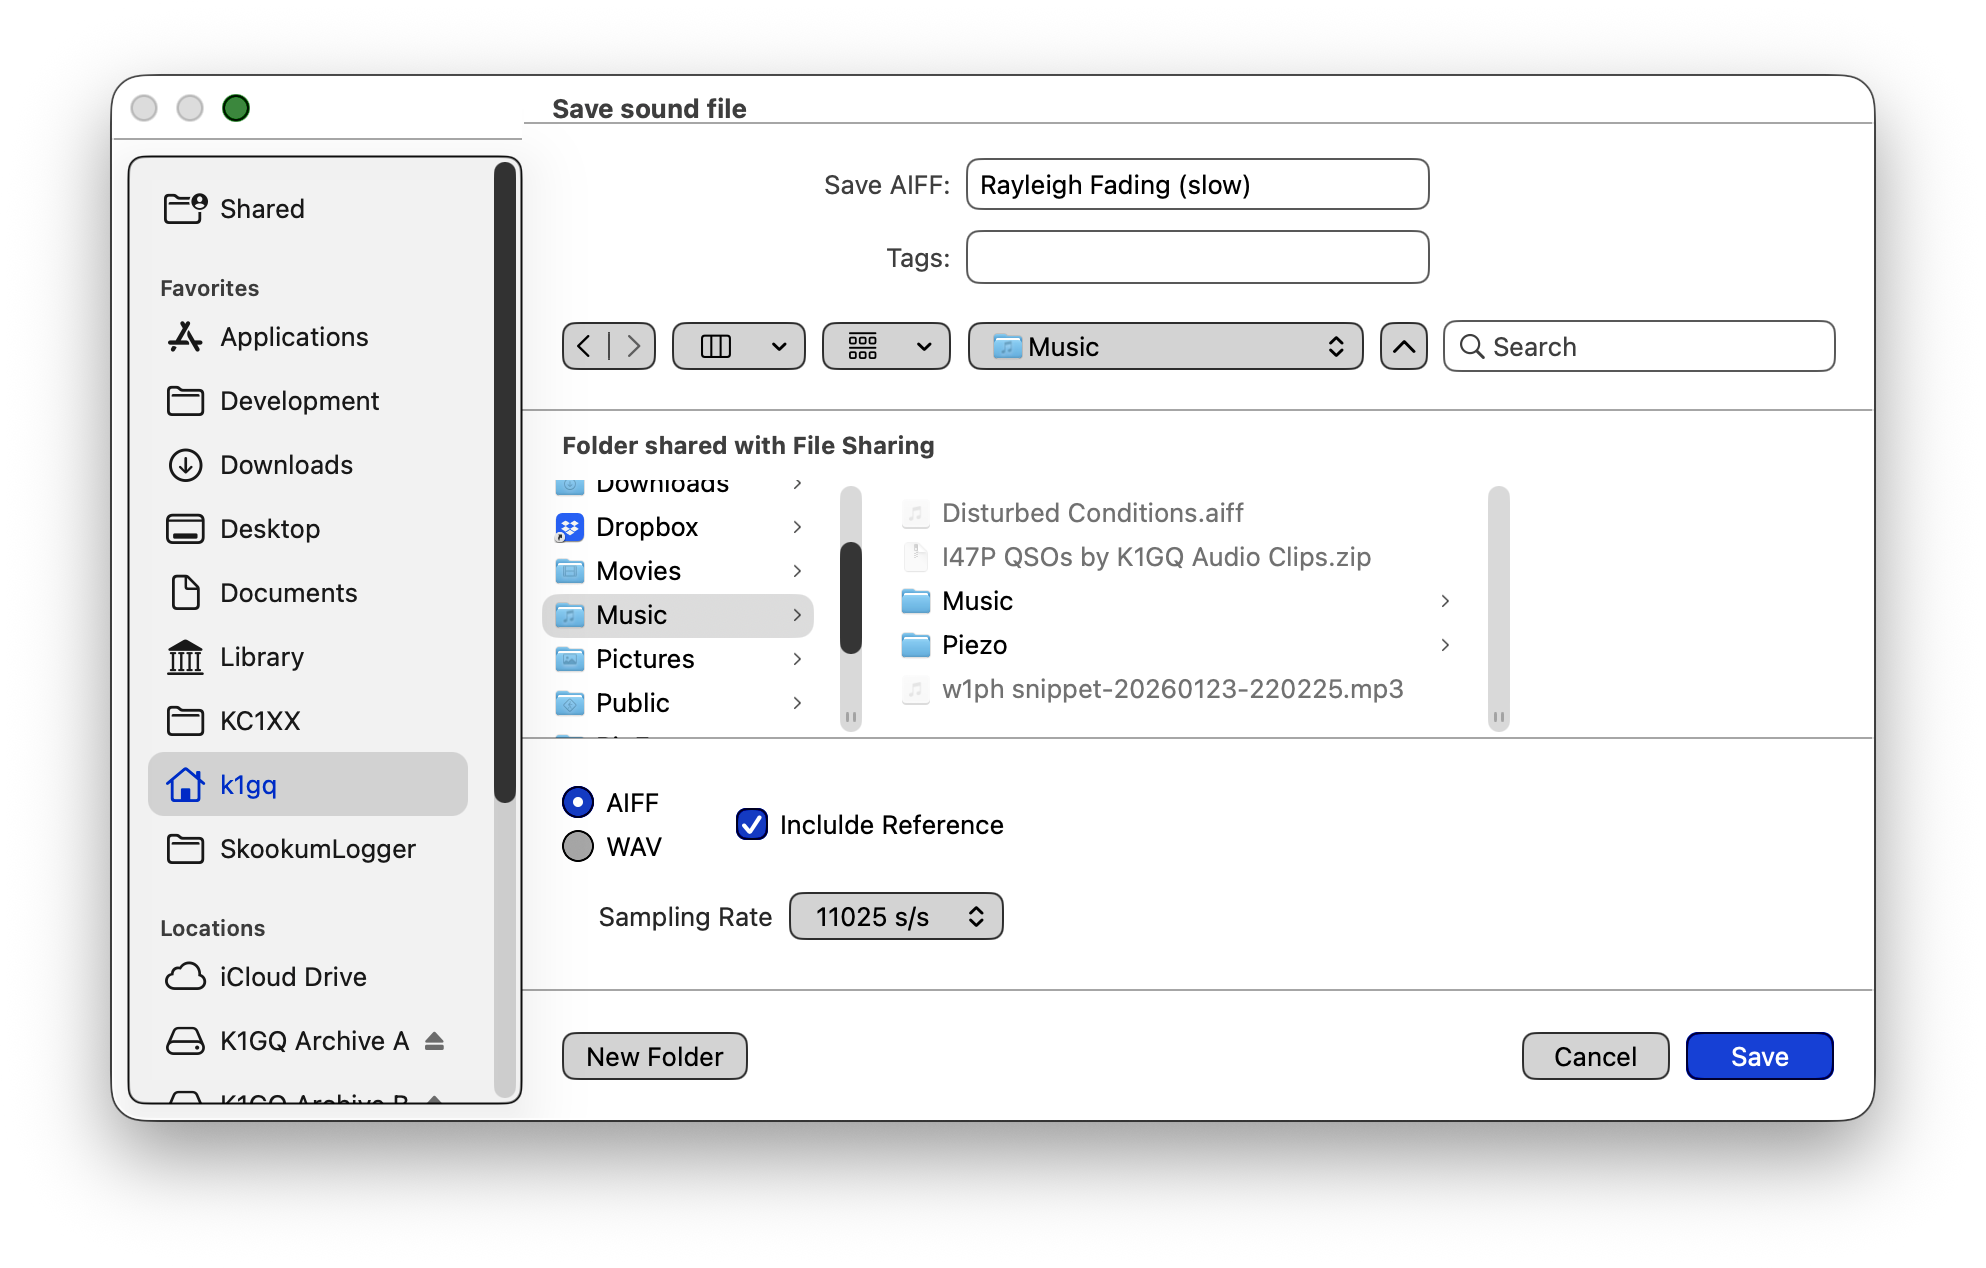Select the Pictures folder in column list
This screenshot has width=1986, height=1268.
645,659
